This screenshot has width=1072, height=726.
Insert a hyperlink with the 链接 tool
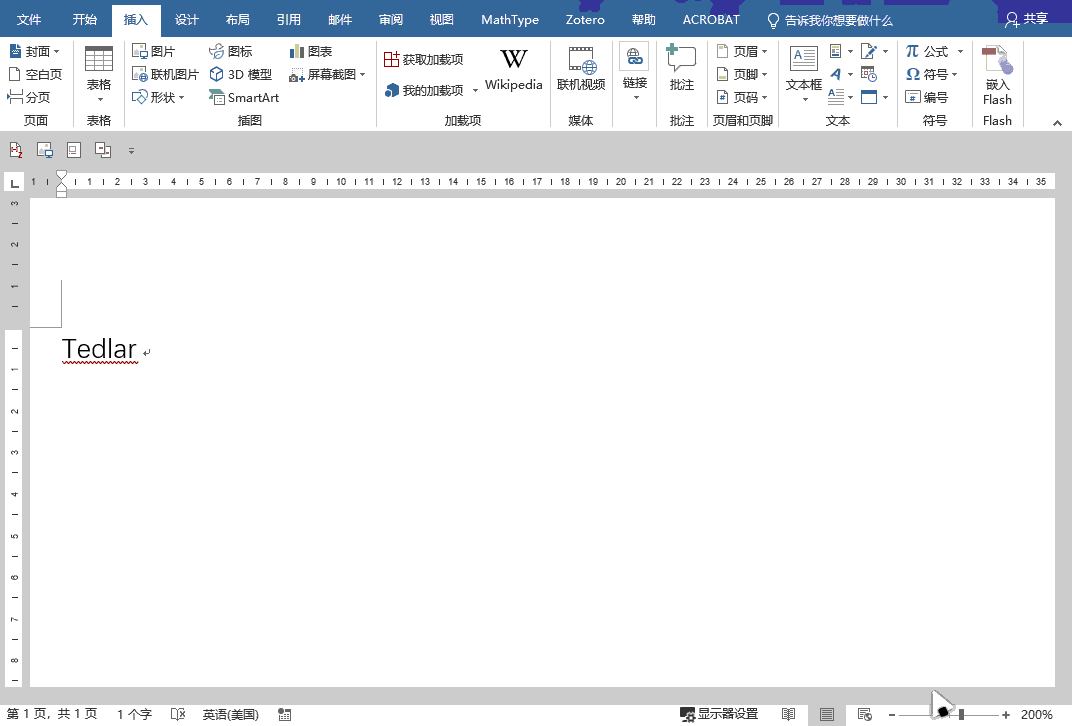tap(634, 68)
